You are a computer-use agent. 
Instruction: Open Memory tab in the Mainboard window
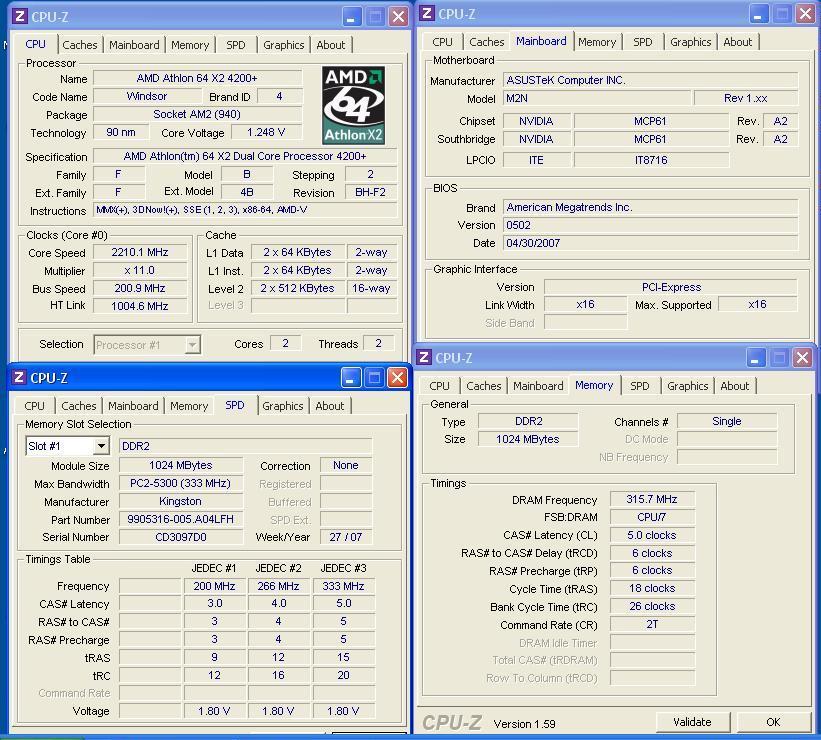click(597, 42)
